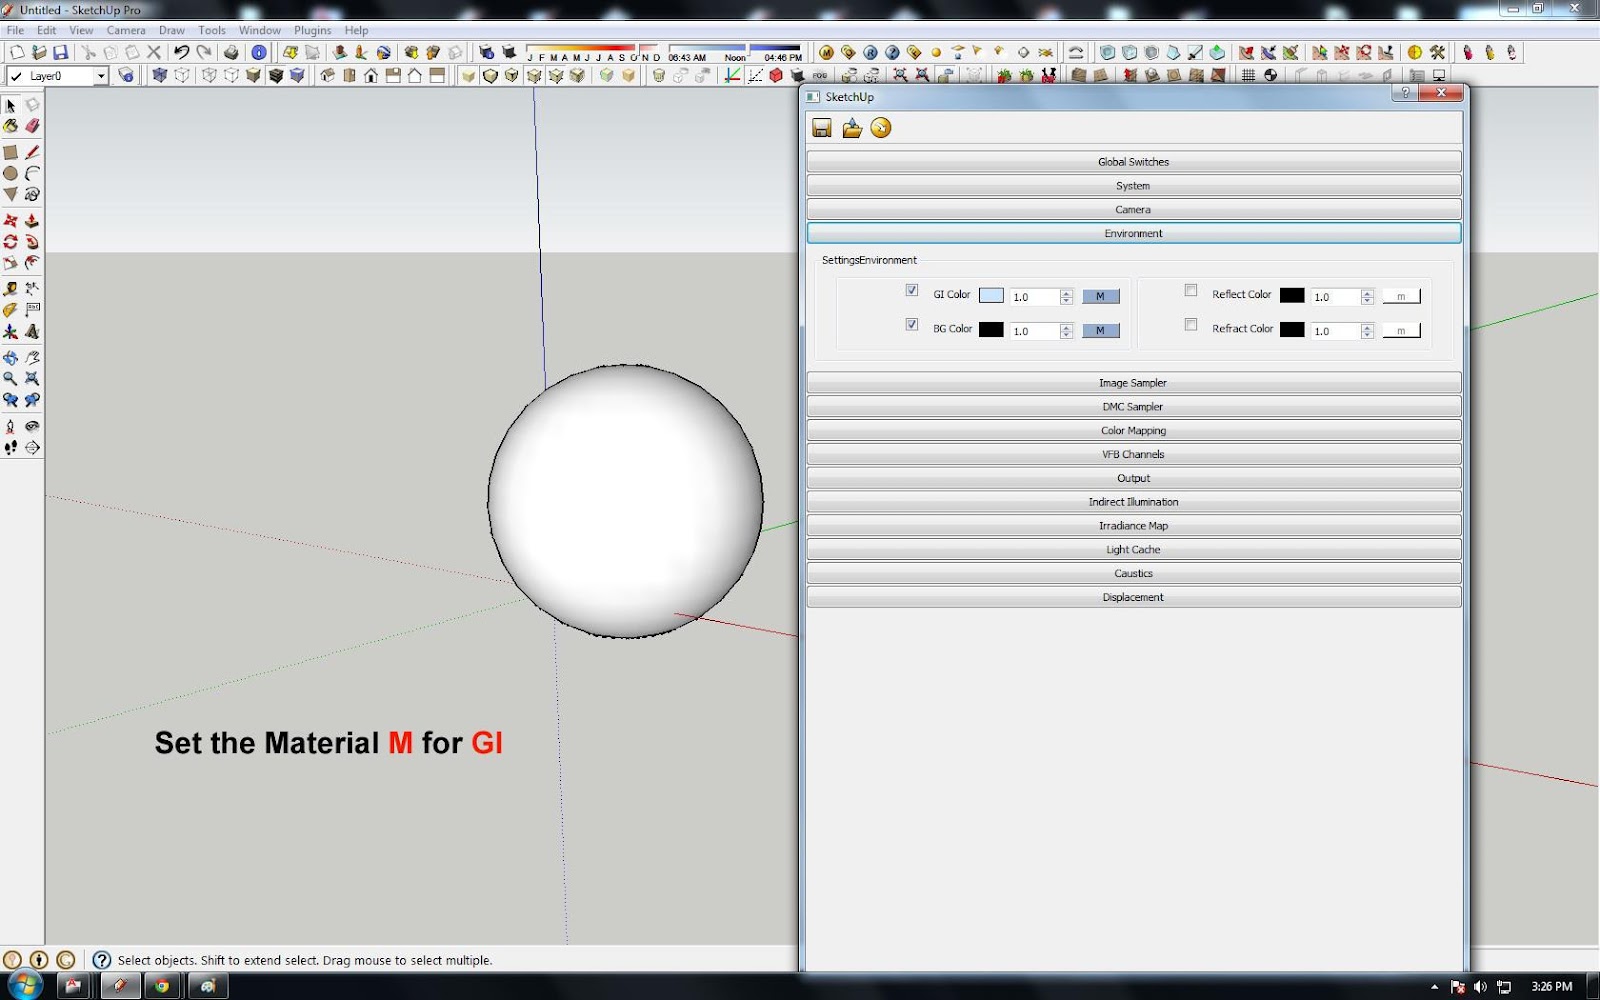Choose the Rectangle draw tool
Viewport: 1600px width, 1000px height.
point(11,153)
